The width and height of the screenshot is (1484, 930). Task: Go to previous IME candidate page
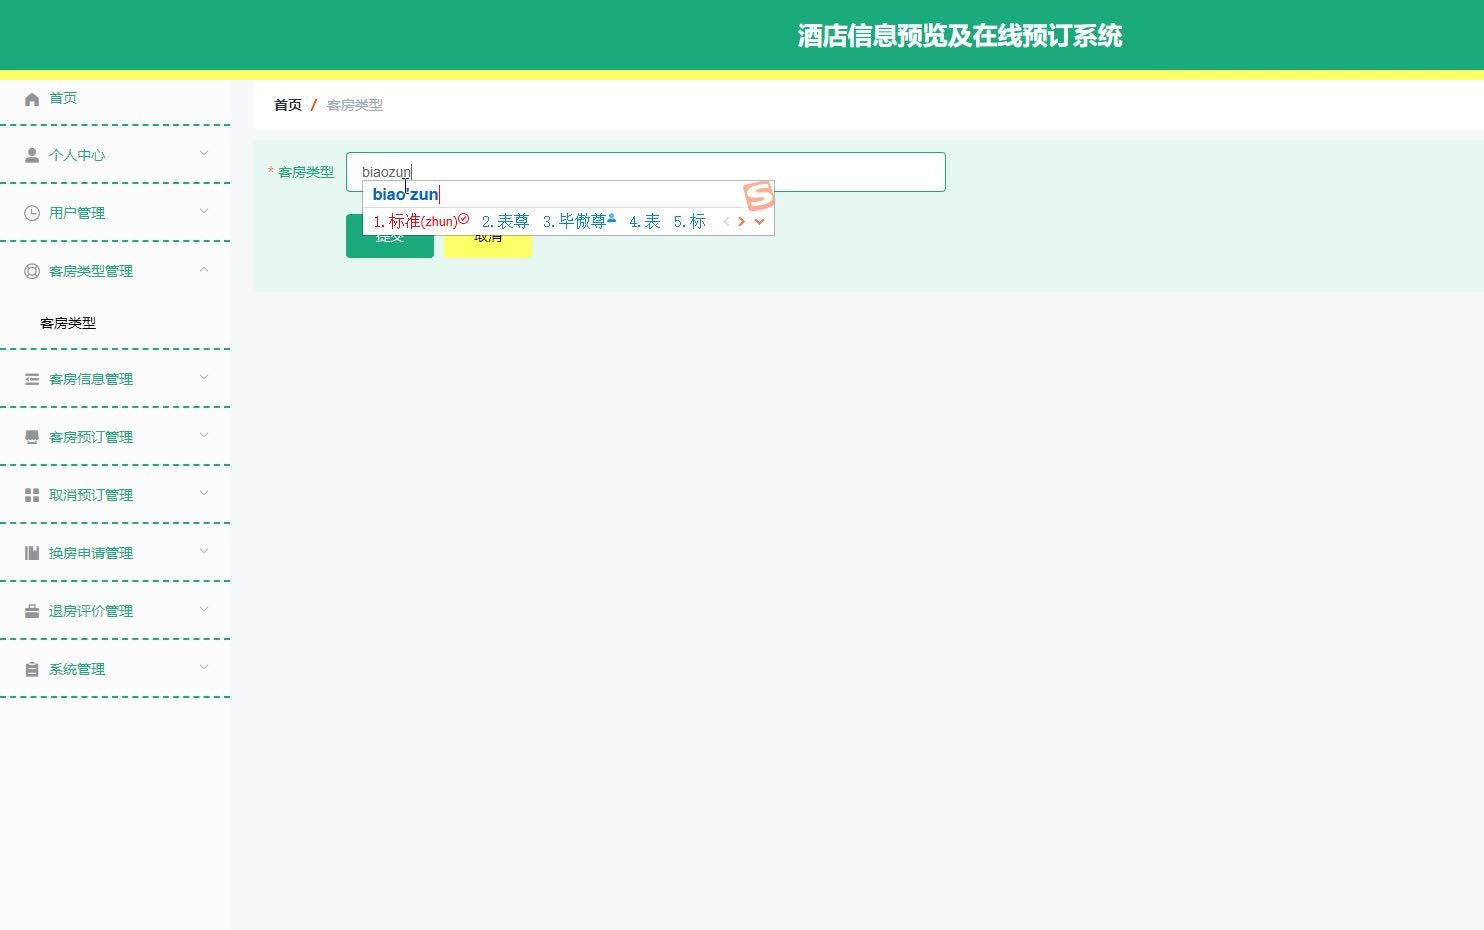pos(726,222)
